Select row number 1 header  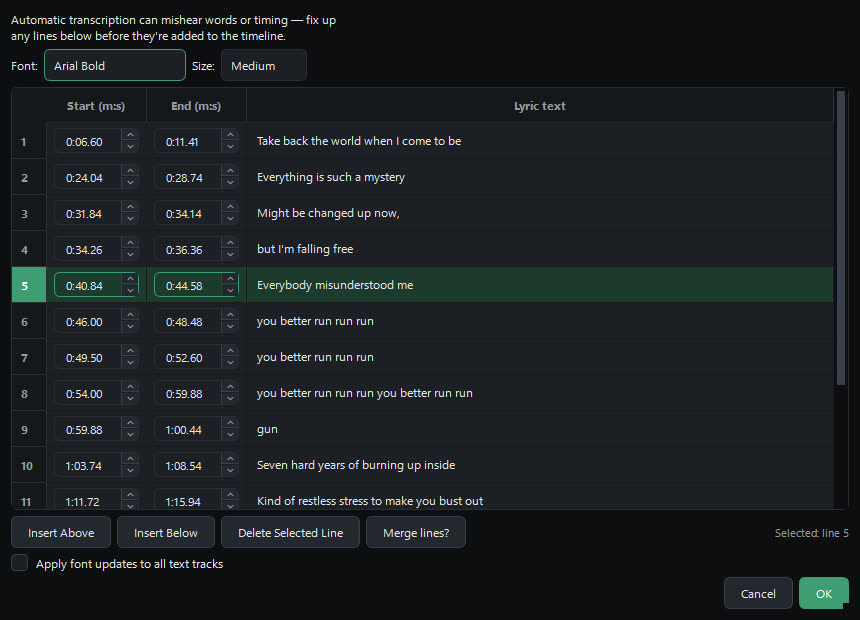click(x=29, y=142)
